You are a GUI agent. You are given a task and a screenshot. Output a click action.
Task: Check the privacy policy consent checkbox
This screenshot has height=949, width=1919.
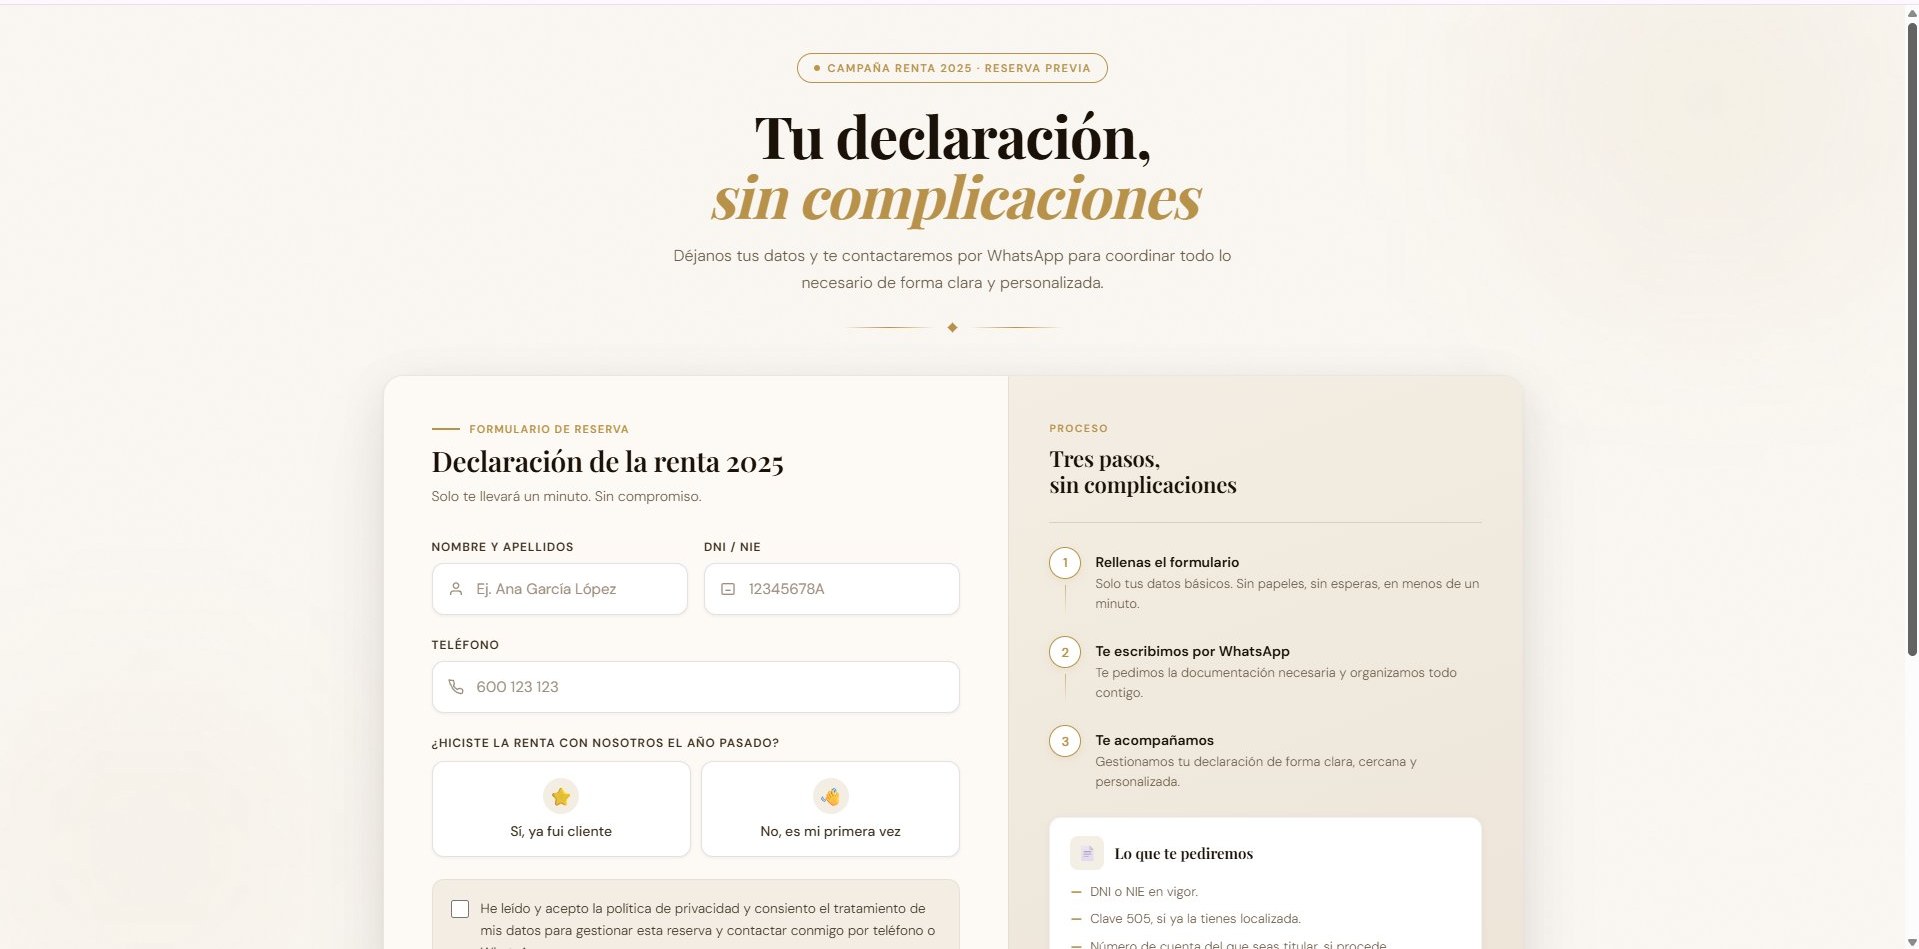pyautogui.click(x=460, y=908)
